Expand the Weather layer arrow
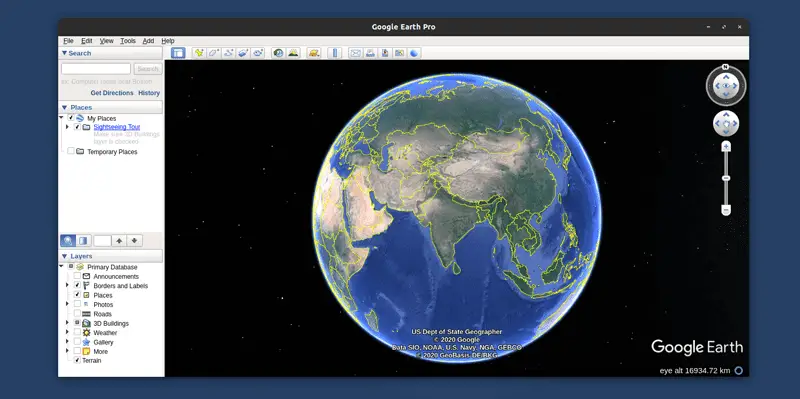Image resolution: width=800 pixels, height=399 pixels. point(67,332)
